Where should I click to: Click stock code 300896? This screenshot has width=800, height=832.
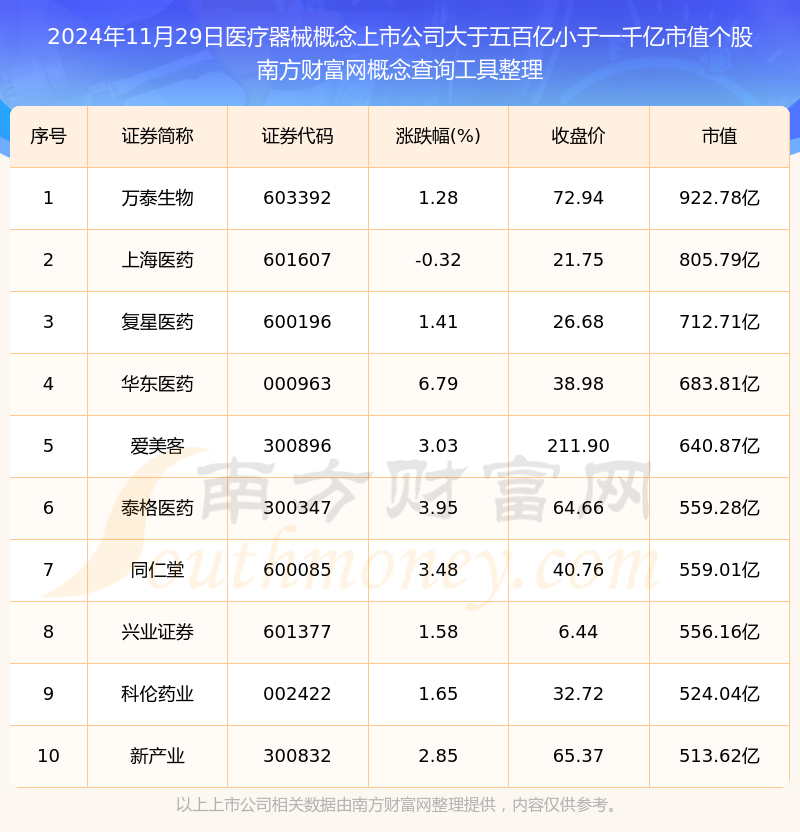coord(297,446)
